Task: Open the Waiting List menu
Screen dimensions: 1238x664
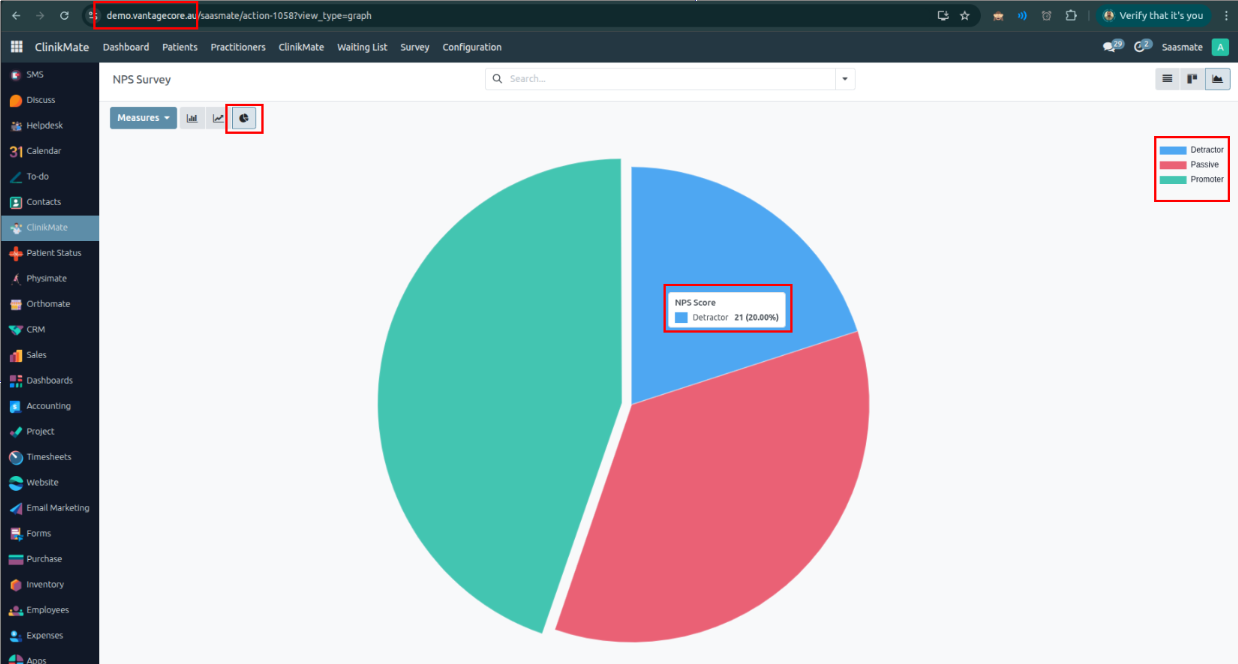Action: [362, 47]
